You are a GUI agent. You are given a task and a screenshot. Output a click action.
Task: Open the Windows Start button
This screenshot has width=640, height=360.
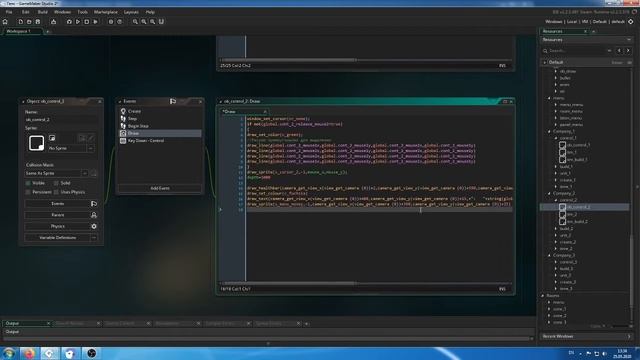(9, 353)
